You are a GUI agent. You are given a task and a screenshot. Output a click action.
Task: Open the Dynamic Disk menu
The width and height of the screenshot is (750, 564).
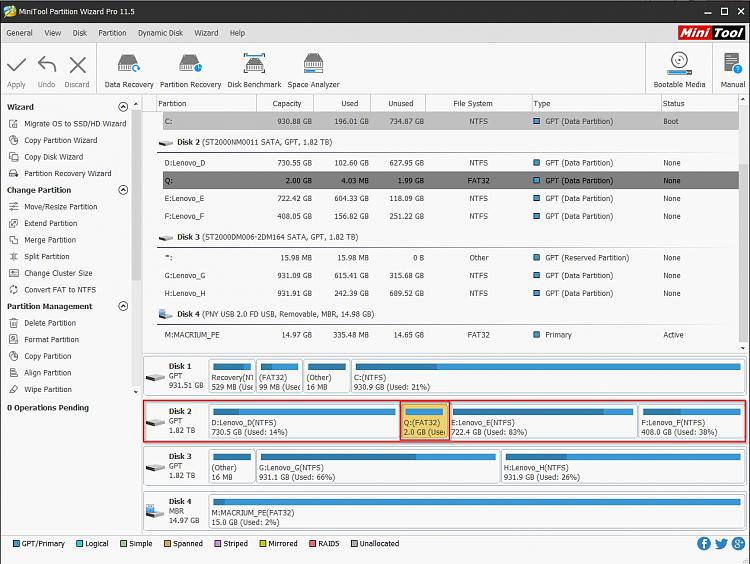160,33
